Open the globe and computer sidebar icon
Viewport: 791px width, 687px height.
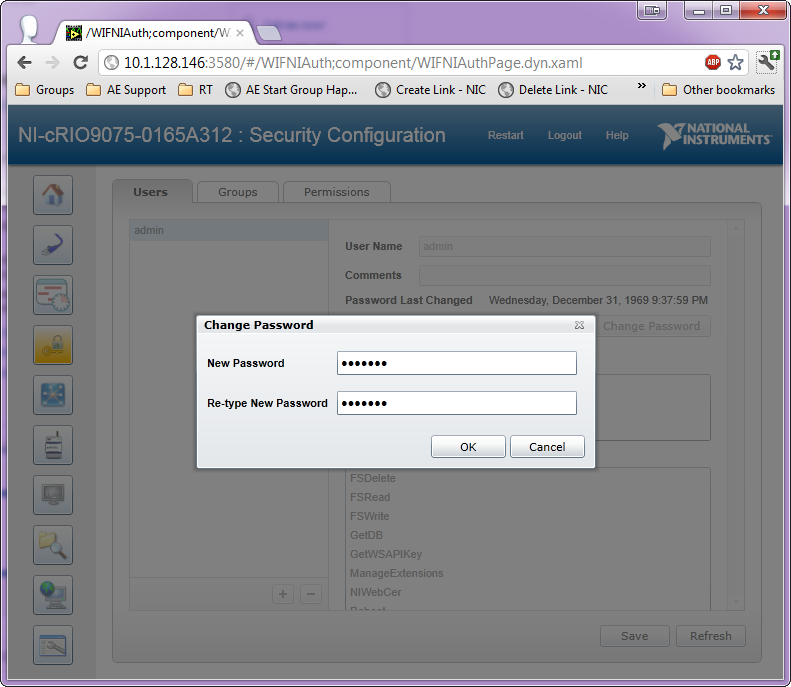pyautogui.click(x=53, y=595)
